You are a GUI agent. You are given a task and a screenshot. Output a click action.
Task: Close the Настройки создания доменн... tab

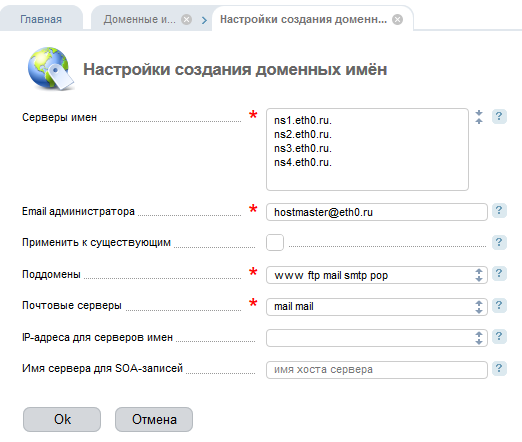pyautogui.click(x=397, y=20)
